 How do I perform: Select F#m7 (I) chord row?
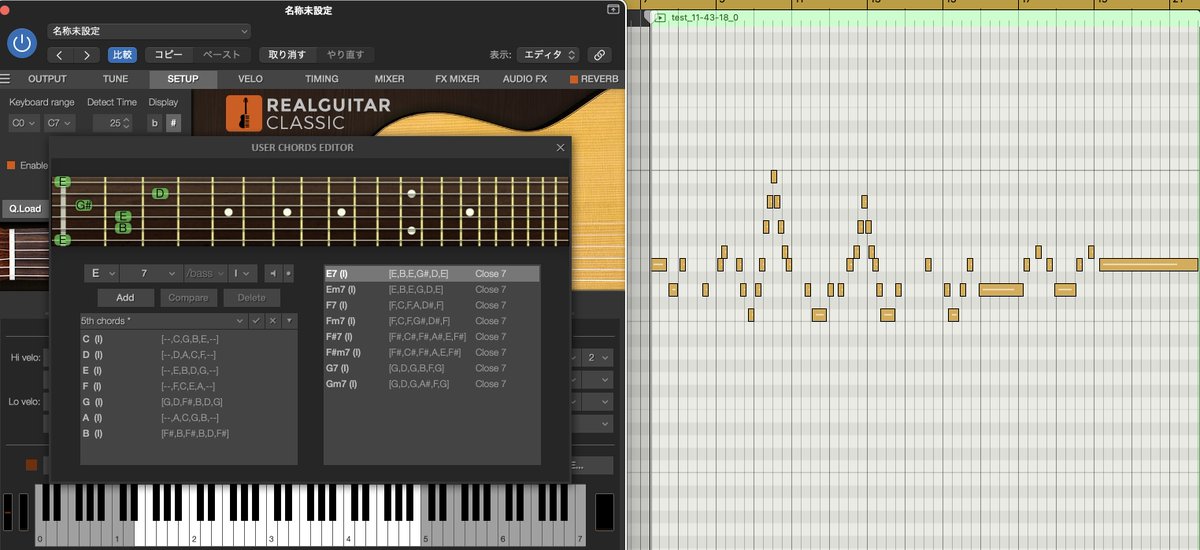pyautogui.click(x=431, y=352)
